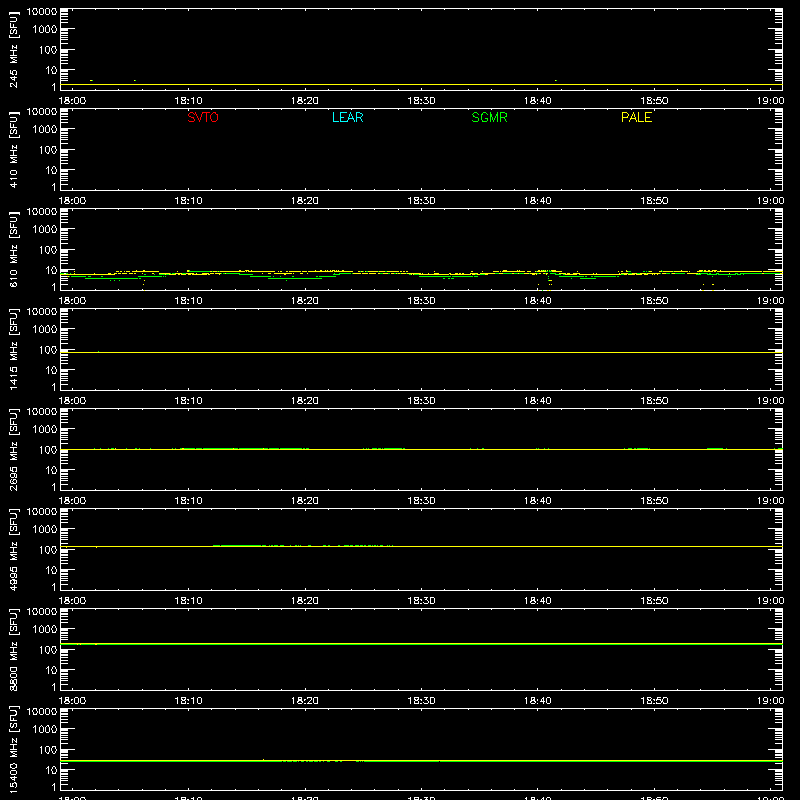This screenshot has width=800, height=800.
Task: Click the green flux trace in 8800 MHz plot
Action: coord(421,644)
